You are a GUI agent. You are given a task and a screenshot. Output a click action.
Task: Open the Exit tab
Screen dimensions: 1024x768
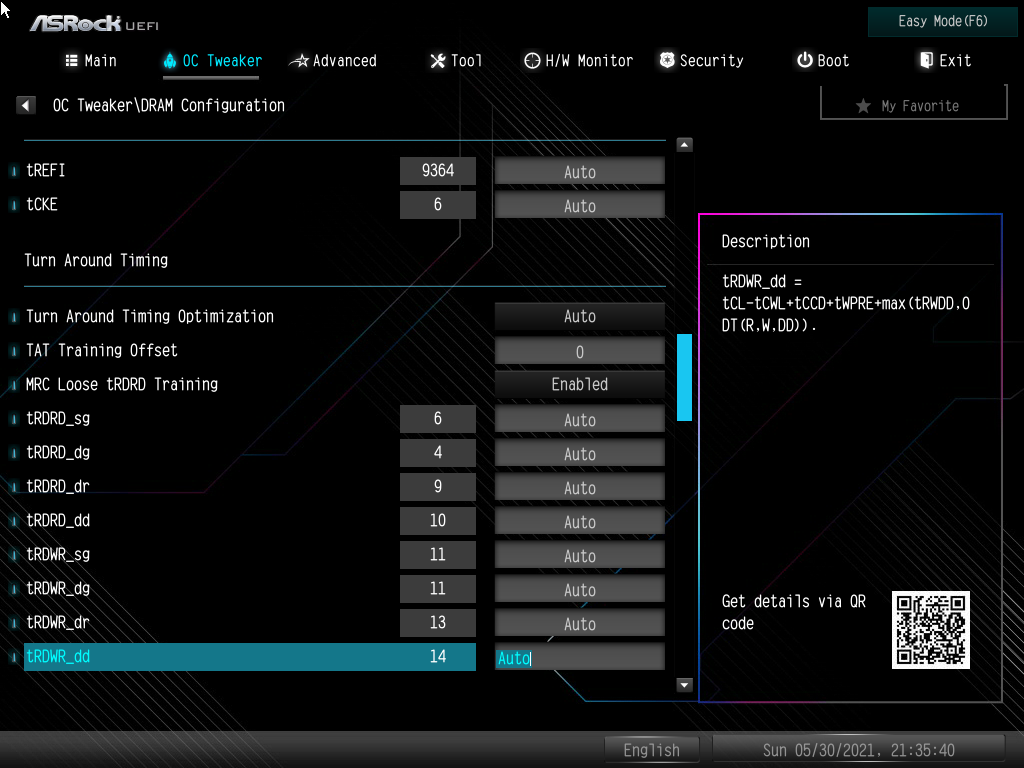click(x=946, y=61)
